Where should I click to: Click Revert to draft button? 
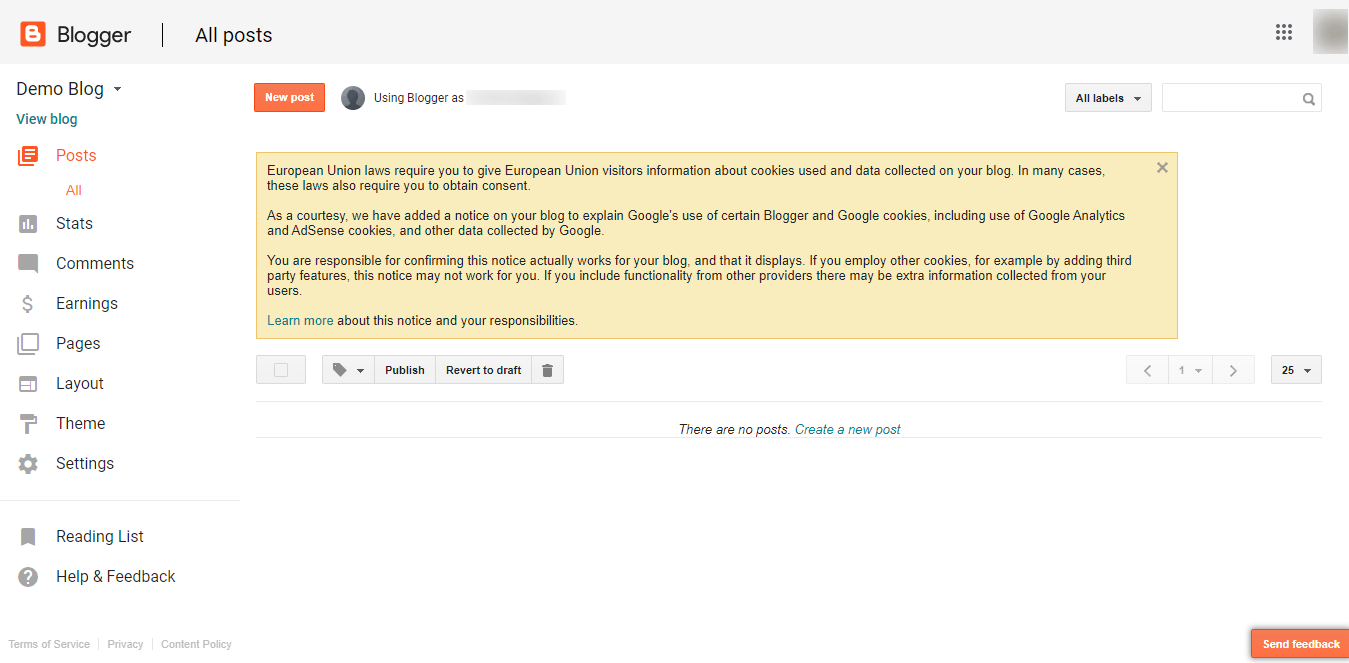point(484,370)
